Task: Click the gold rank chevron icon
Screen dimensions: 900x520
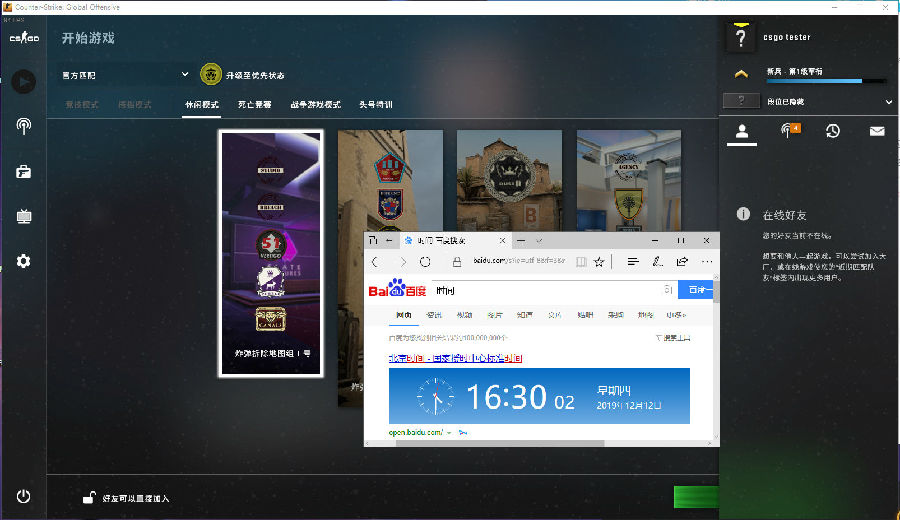Action: (741, 73)
